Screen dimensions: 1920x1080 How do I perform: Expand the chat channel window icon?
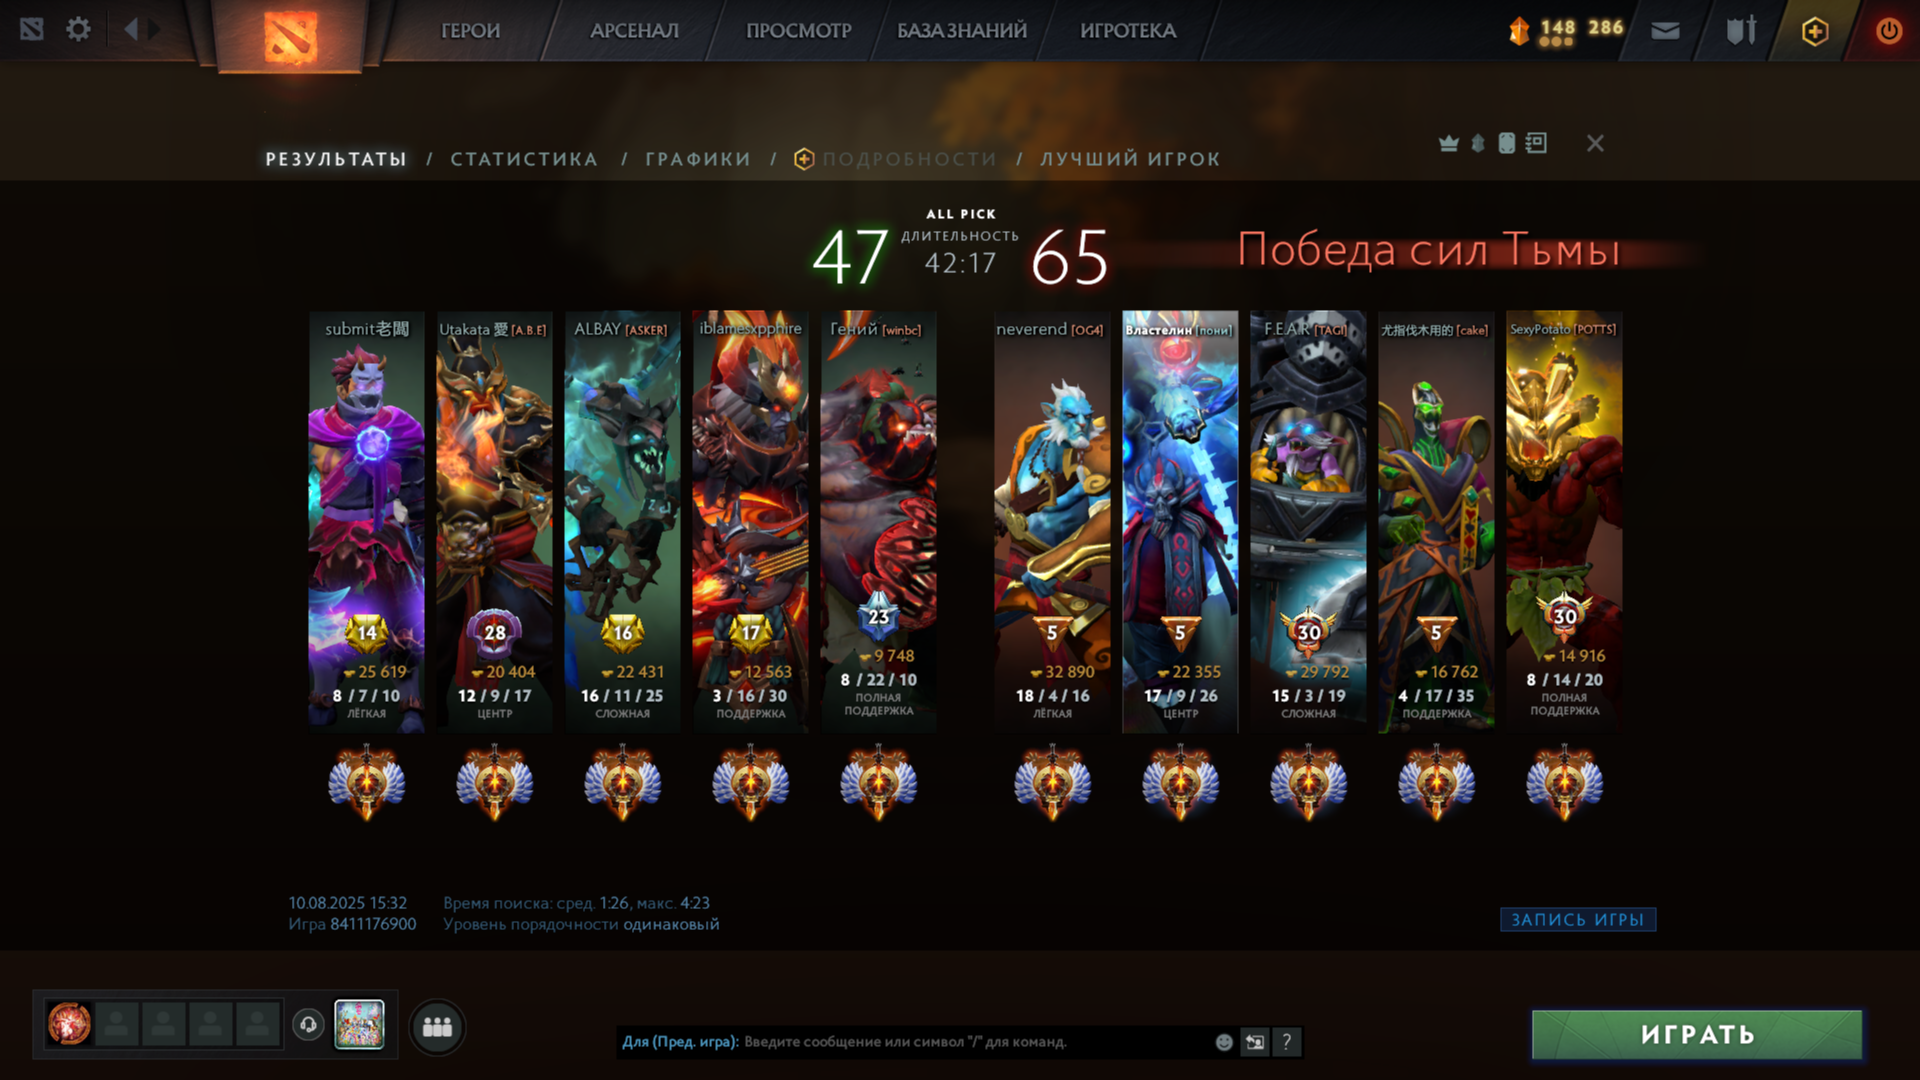click(x=1254, y=1042)
